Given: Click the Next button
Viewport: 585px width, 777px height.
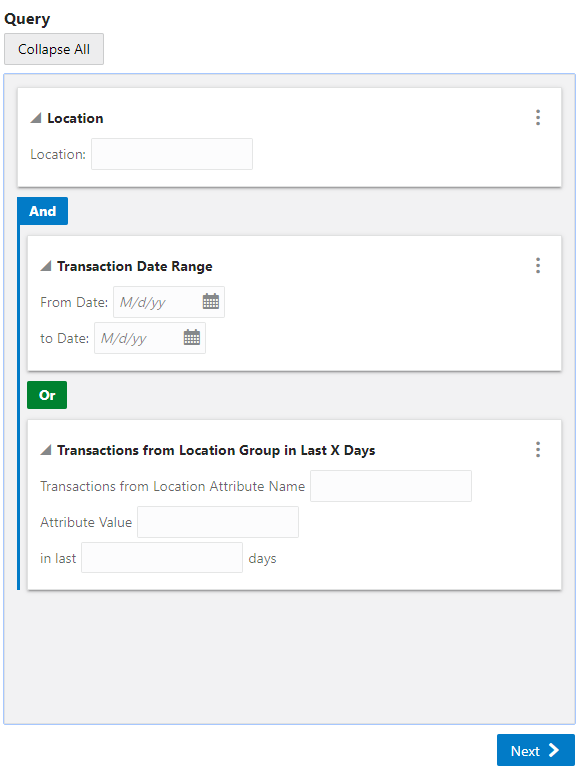Looking at the screenshot, I should click(x=536, y=750).
